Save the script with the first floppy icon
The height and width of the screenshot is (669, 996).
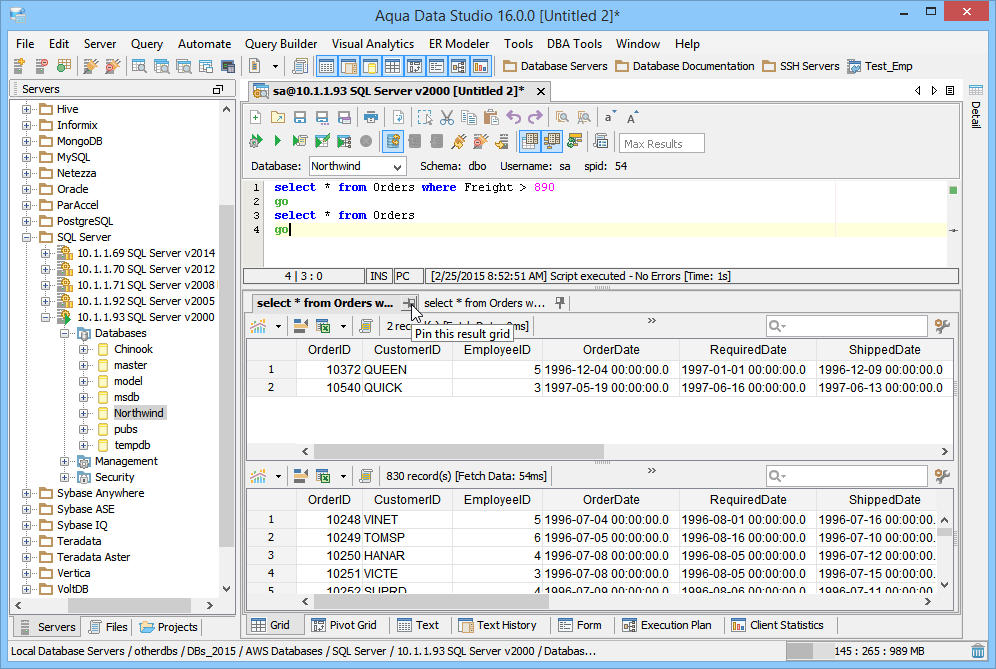[300, 118]
